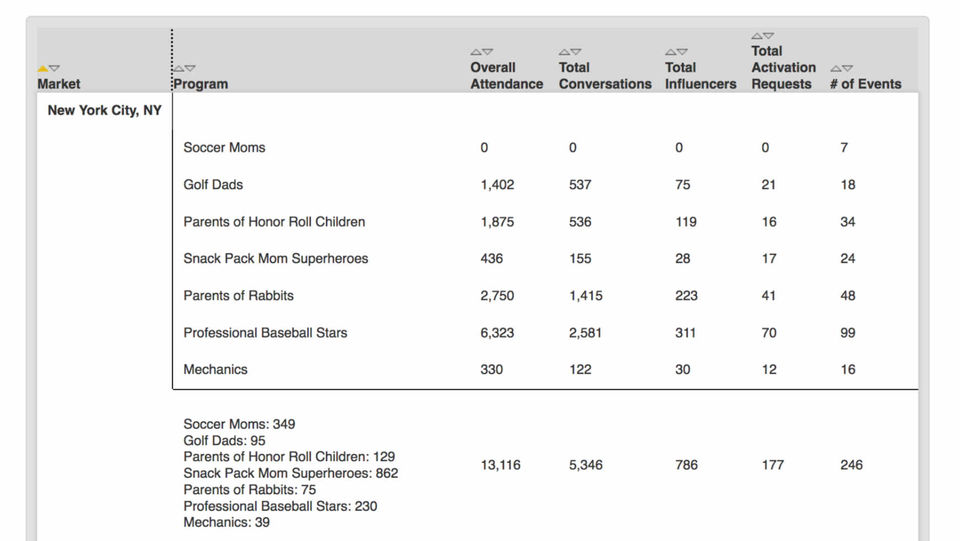Sort Total Influencers descending
The image size is (960, 541).
(682, 52)
